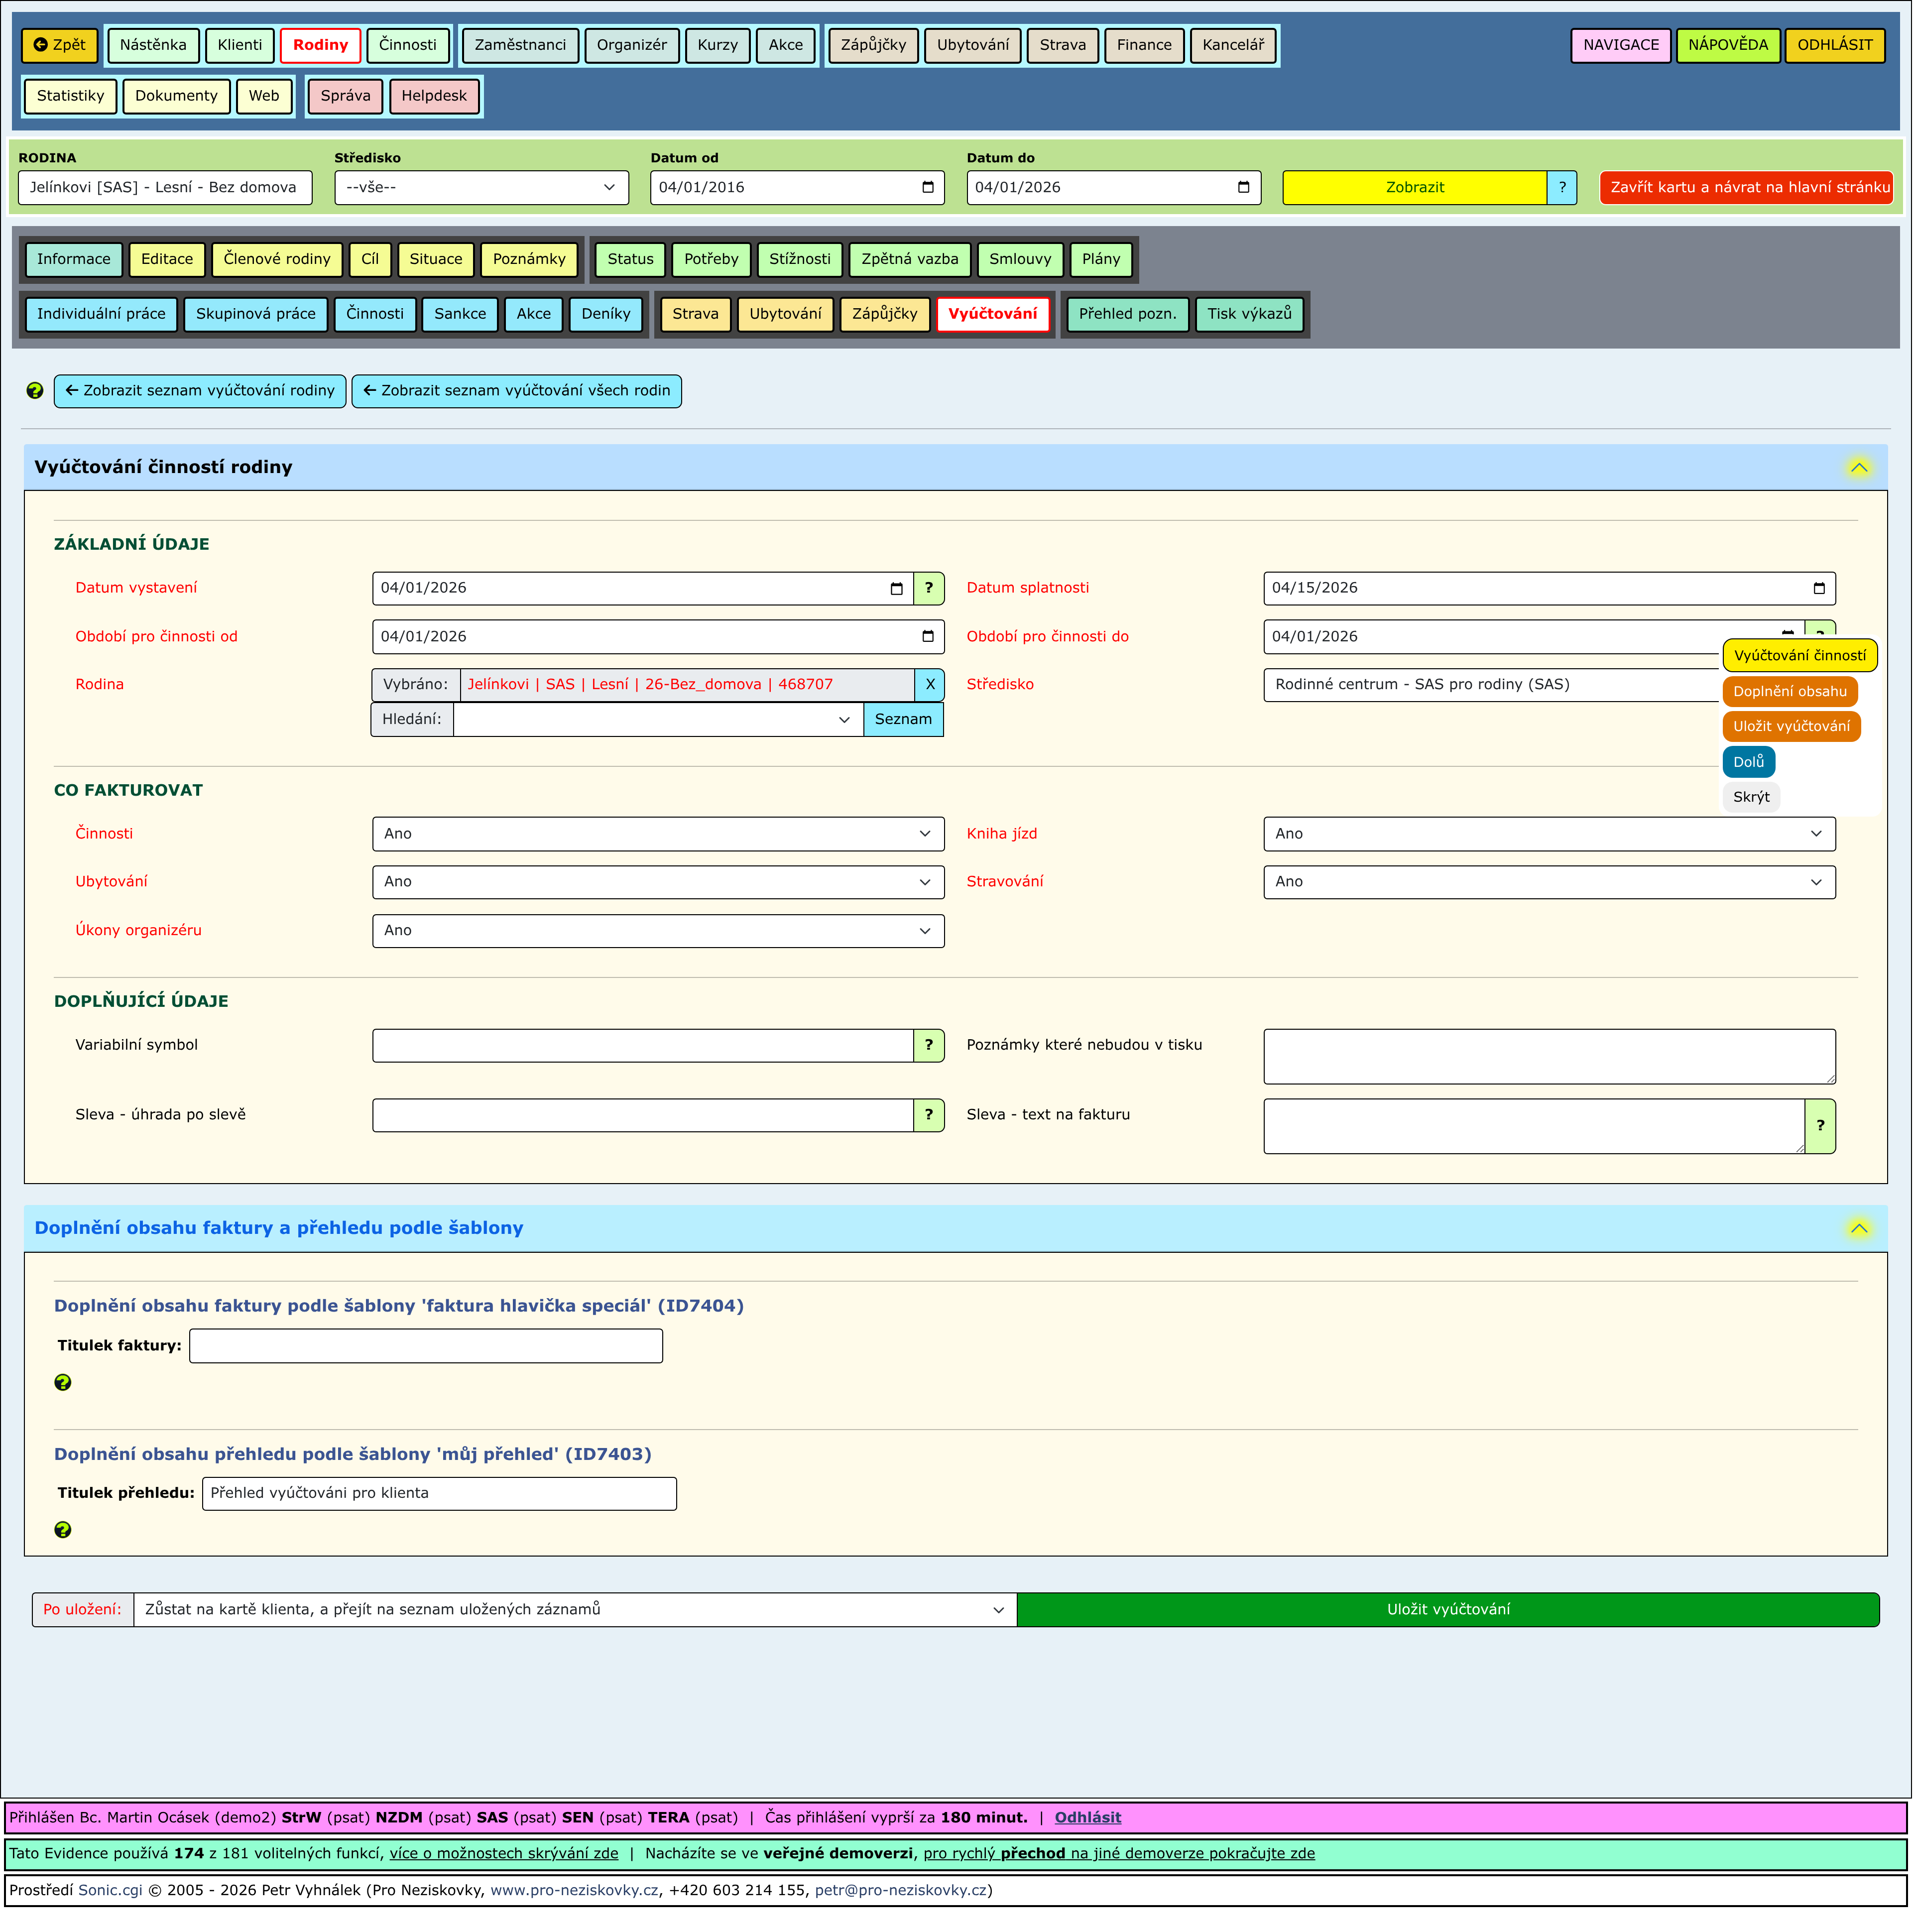Click the blue question mark next to Zobrazit

point(1563,188)
